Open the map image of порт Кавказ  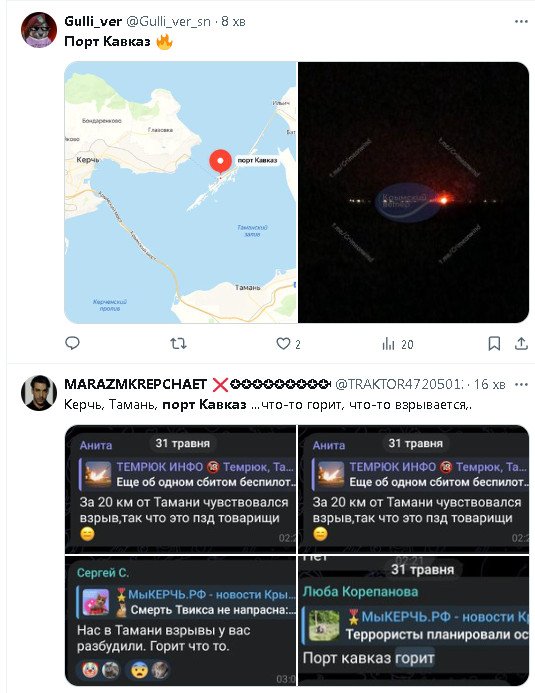(180, 192)
